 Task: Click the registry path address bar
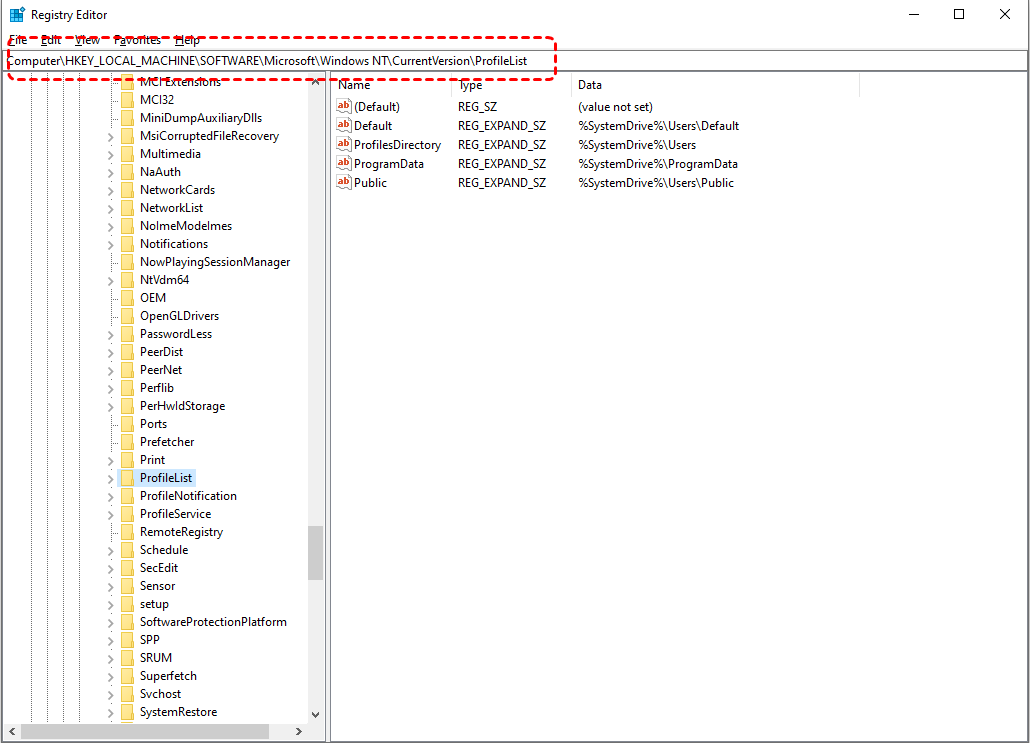pyautogui.click(x=515, y=60)
